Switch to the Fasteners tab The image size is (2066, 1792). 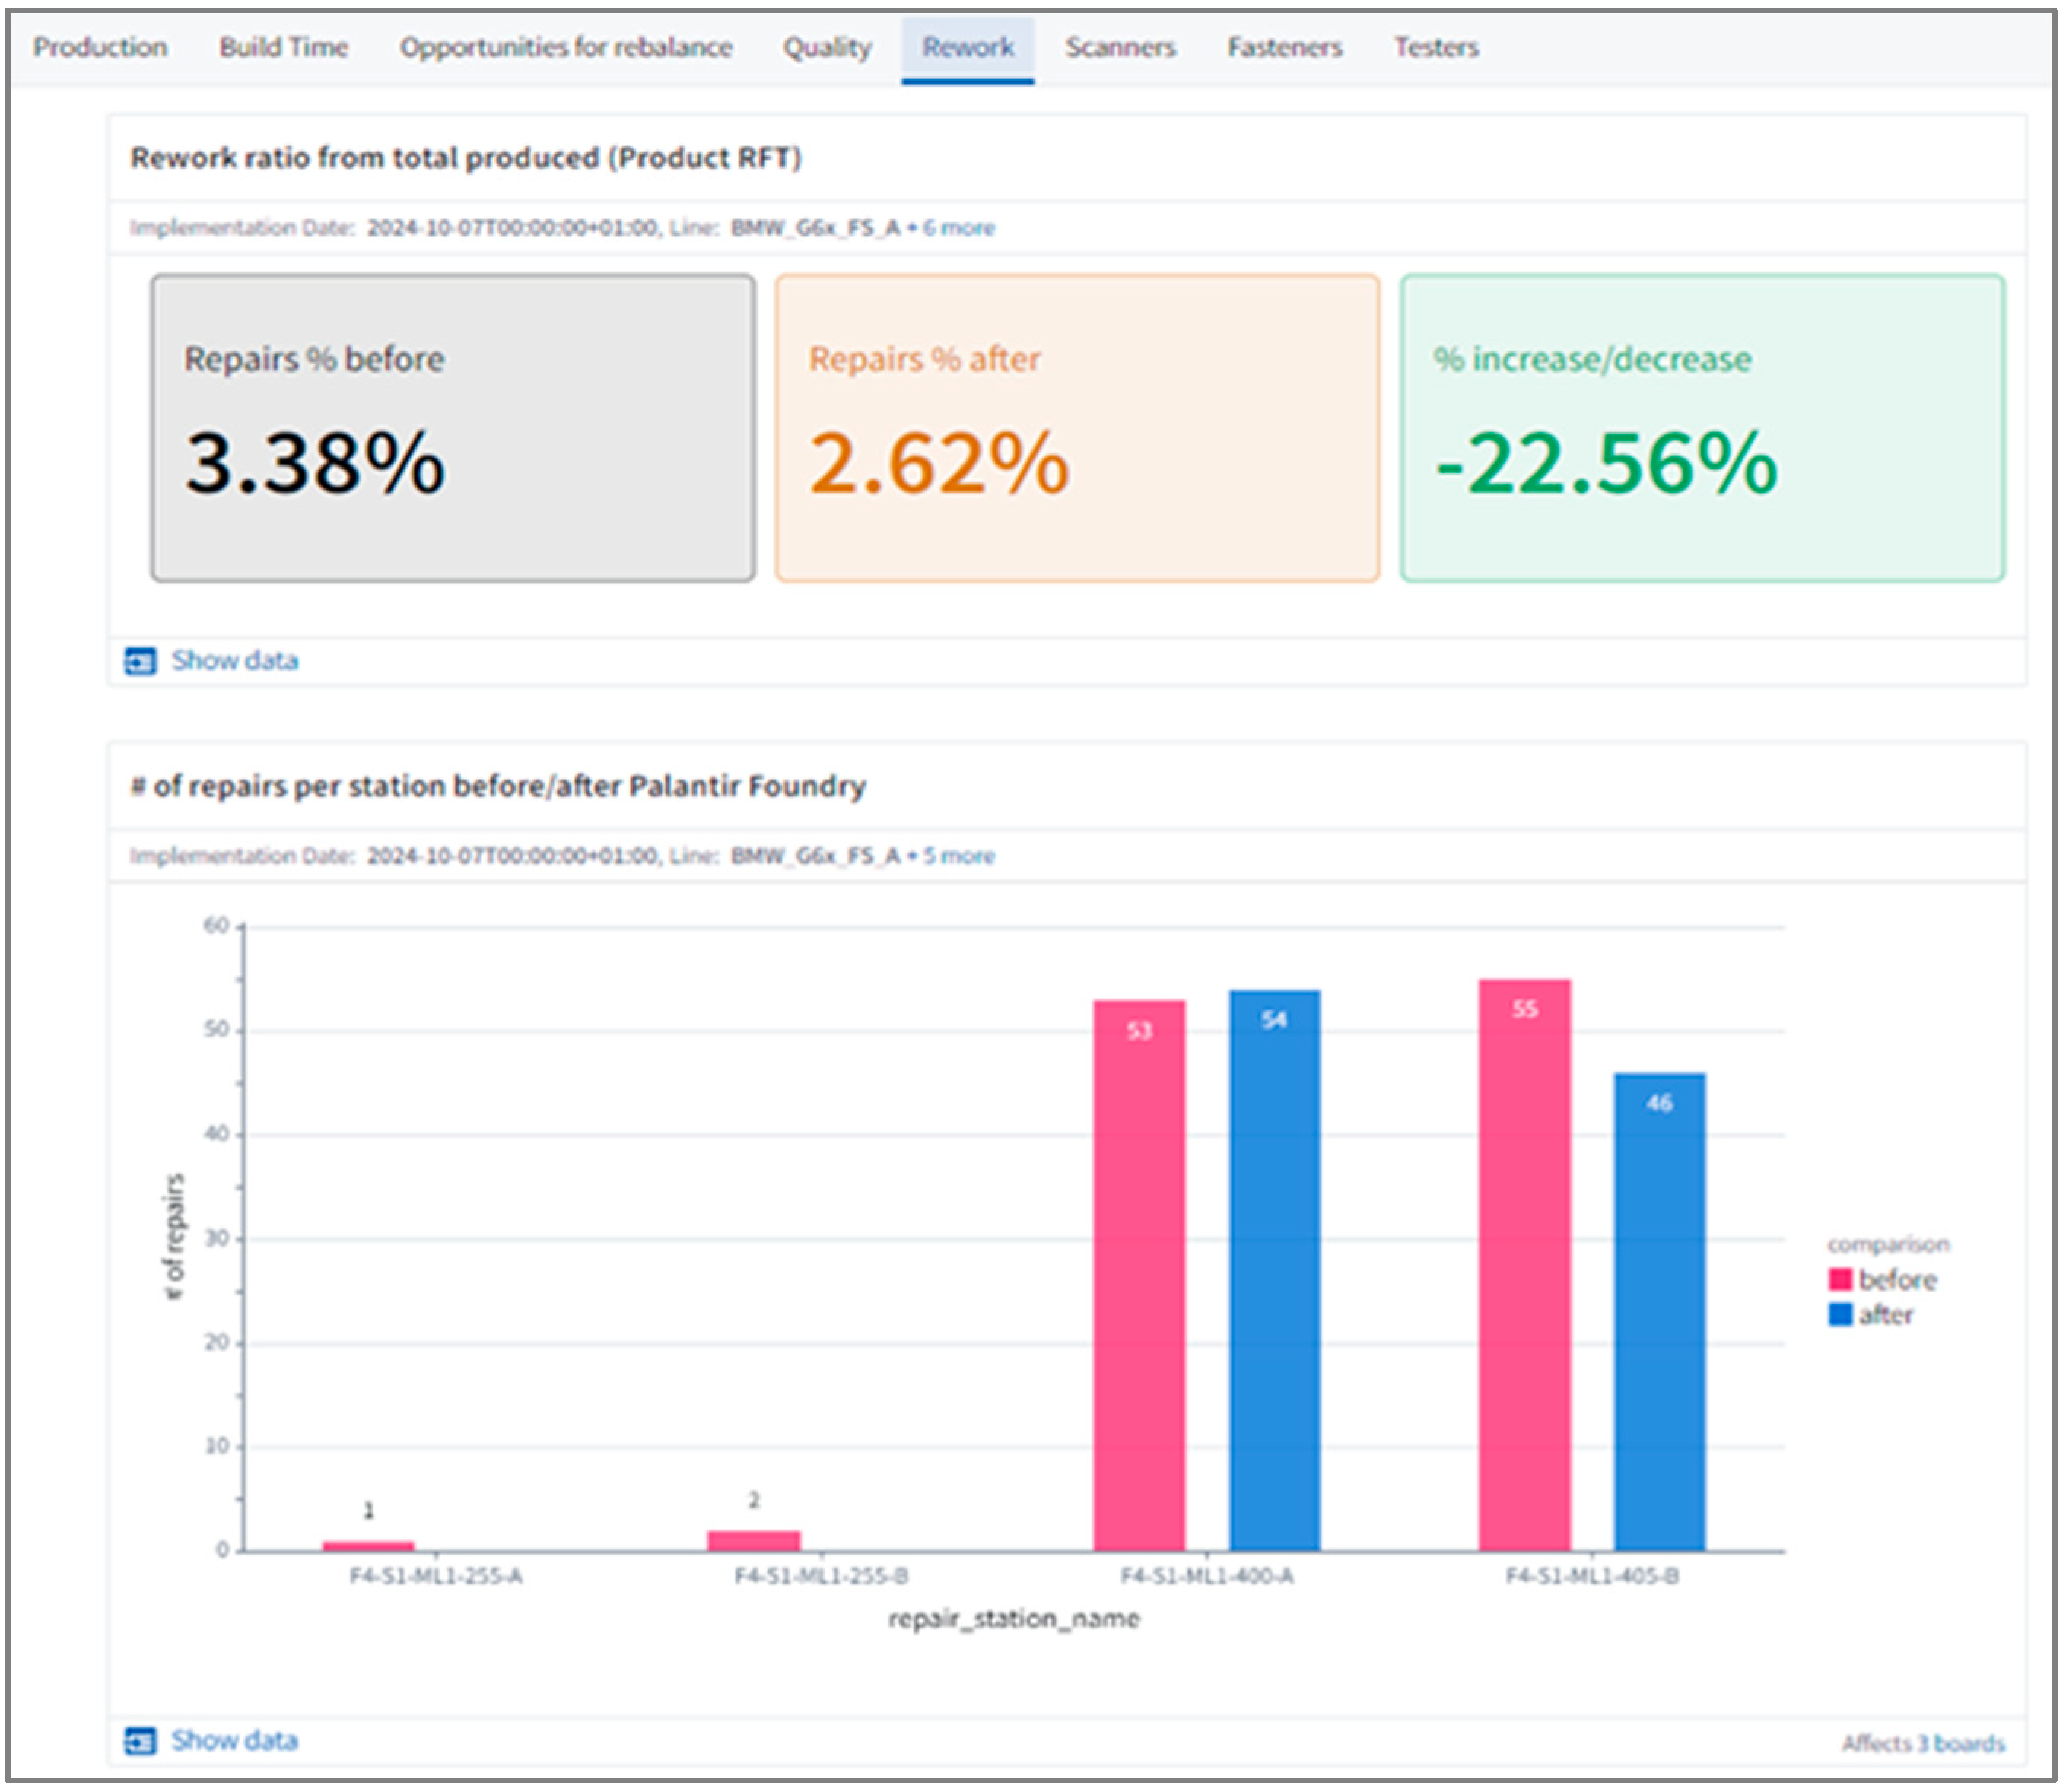(1285, 47)
